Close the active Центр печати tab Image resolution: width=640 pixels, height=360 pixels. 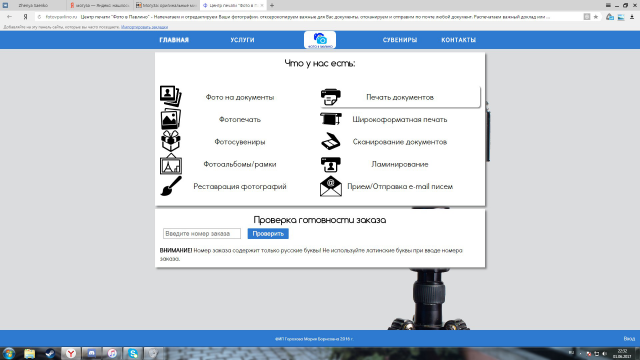pos(262,5)
